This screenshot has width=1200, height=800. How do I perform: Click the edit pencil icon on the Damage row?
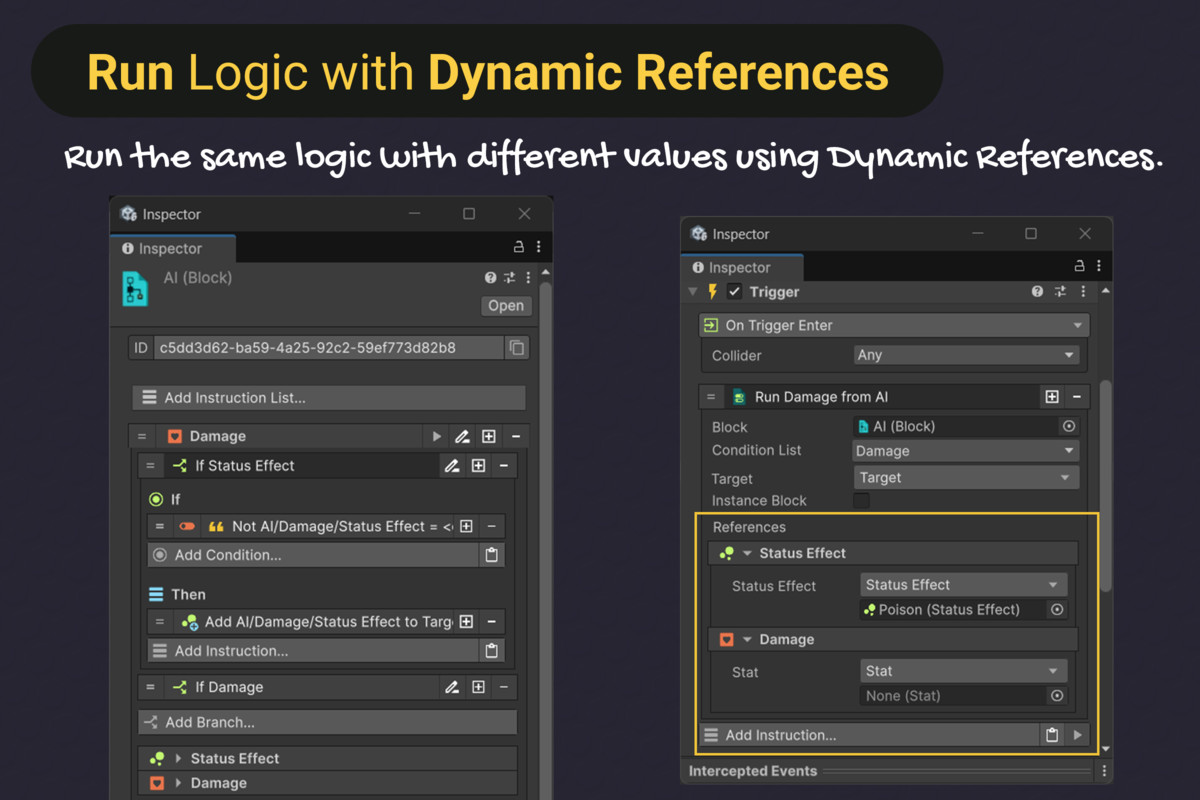tap(462, 437)
